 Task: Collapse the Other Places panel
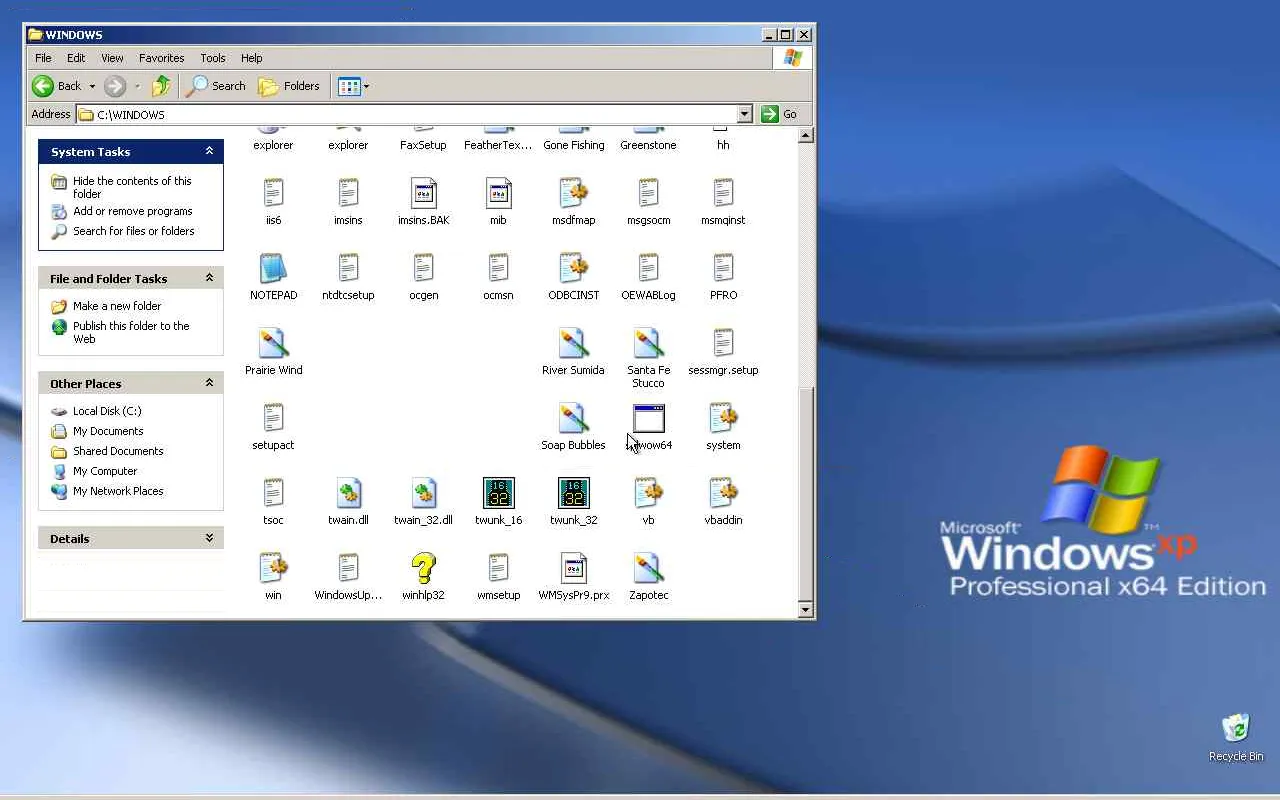click(x=209, y=383)
